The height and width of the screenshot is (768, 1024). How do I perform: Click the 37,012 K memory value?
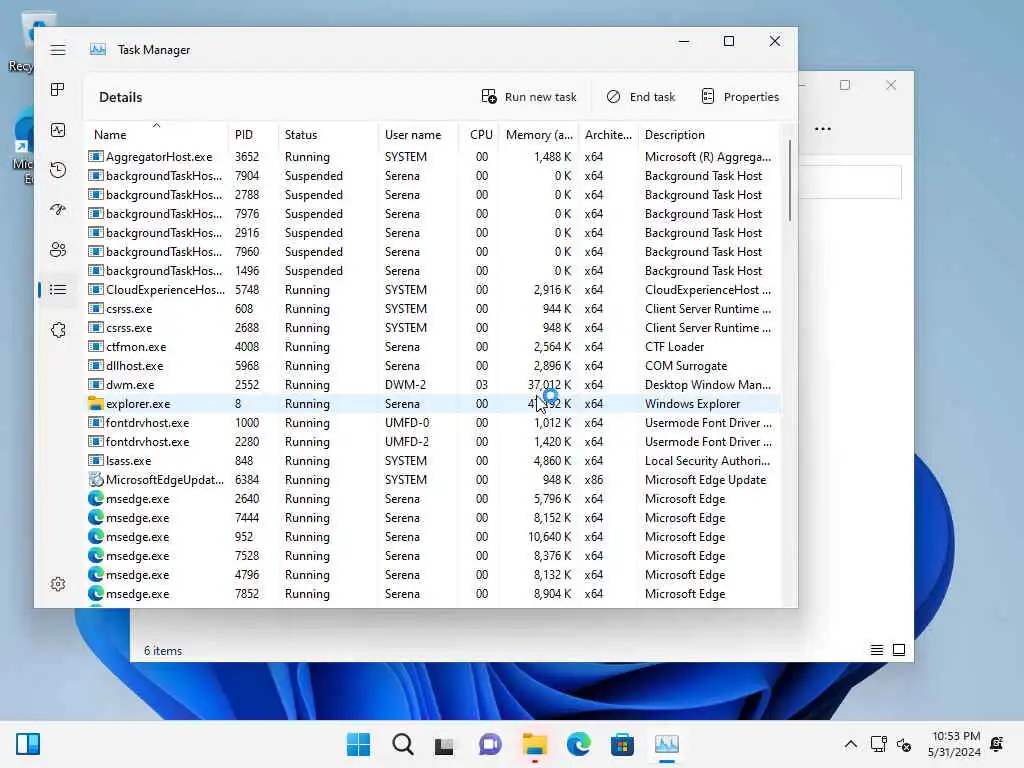click(549, 385)
